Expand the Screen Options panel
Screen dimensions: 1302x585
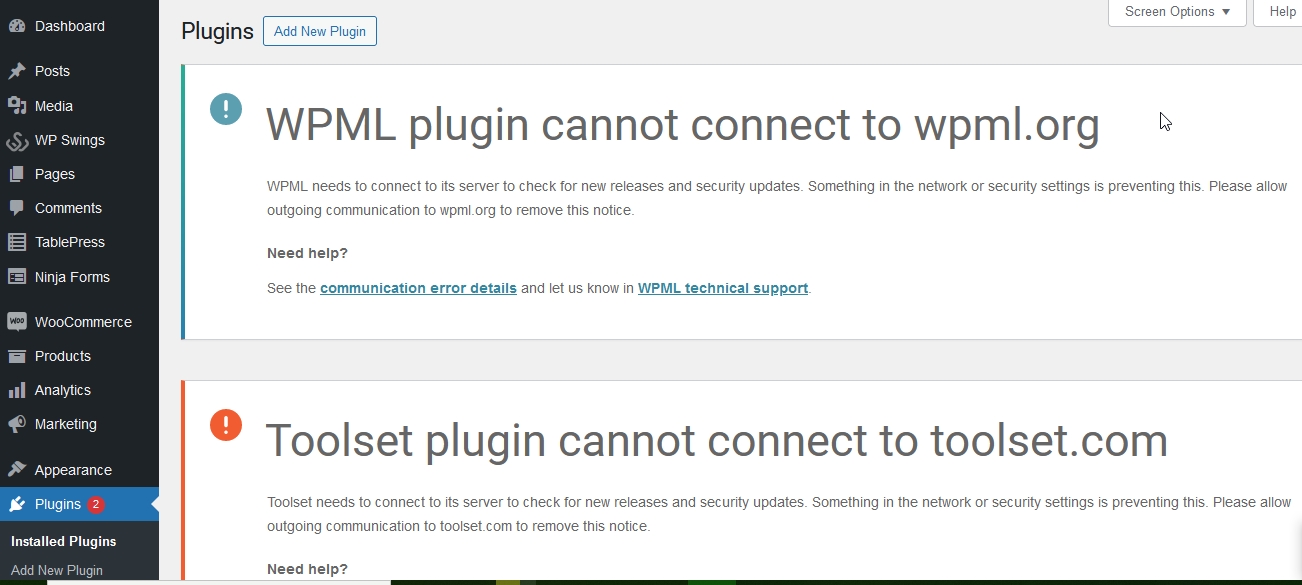click(x=1177, y=12)
